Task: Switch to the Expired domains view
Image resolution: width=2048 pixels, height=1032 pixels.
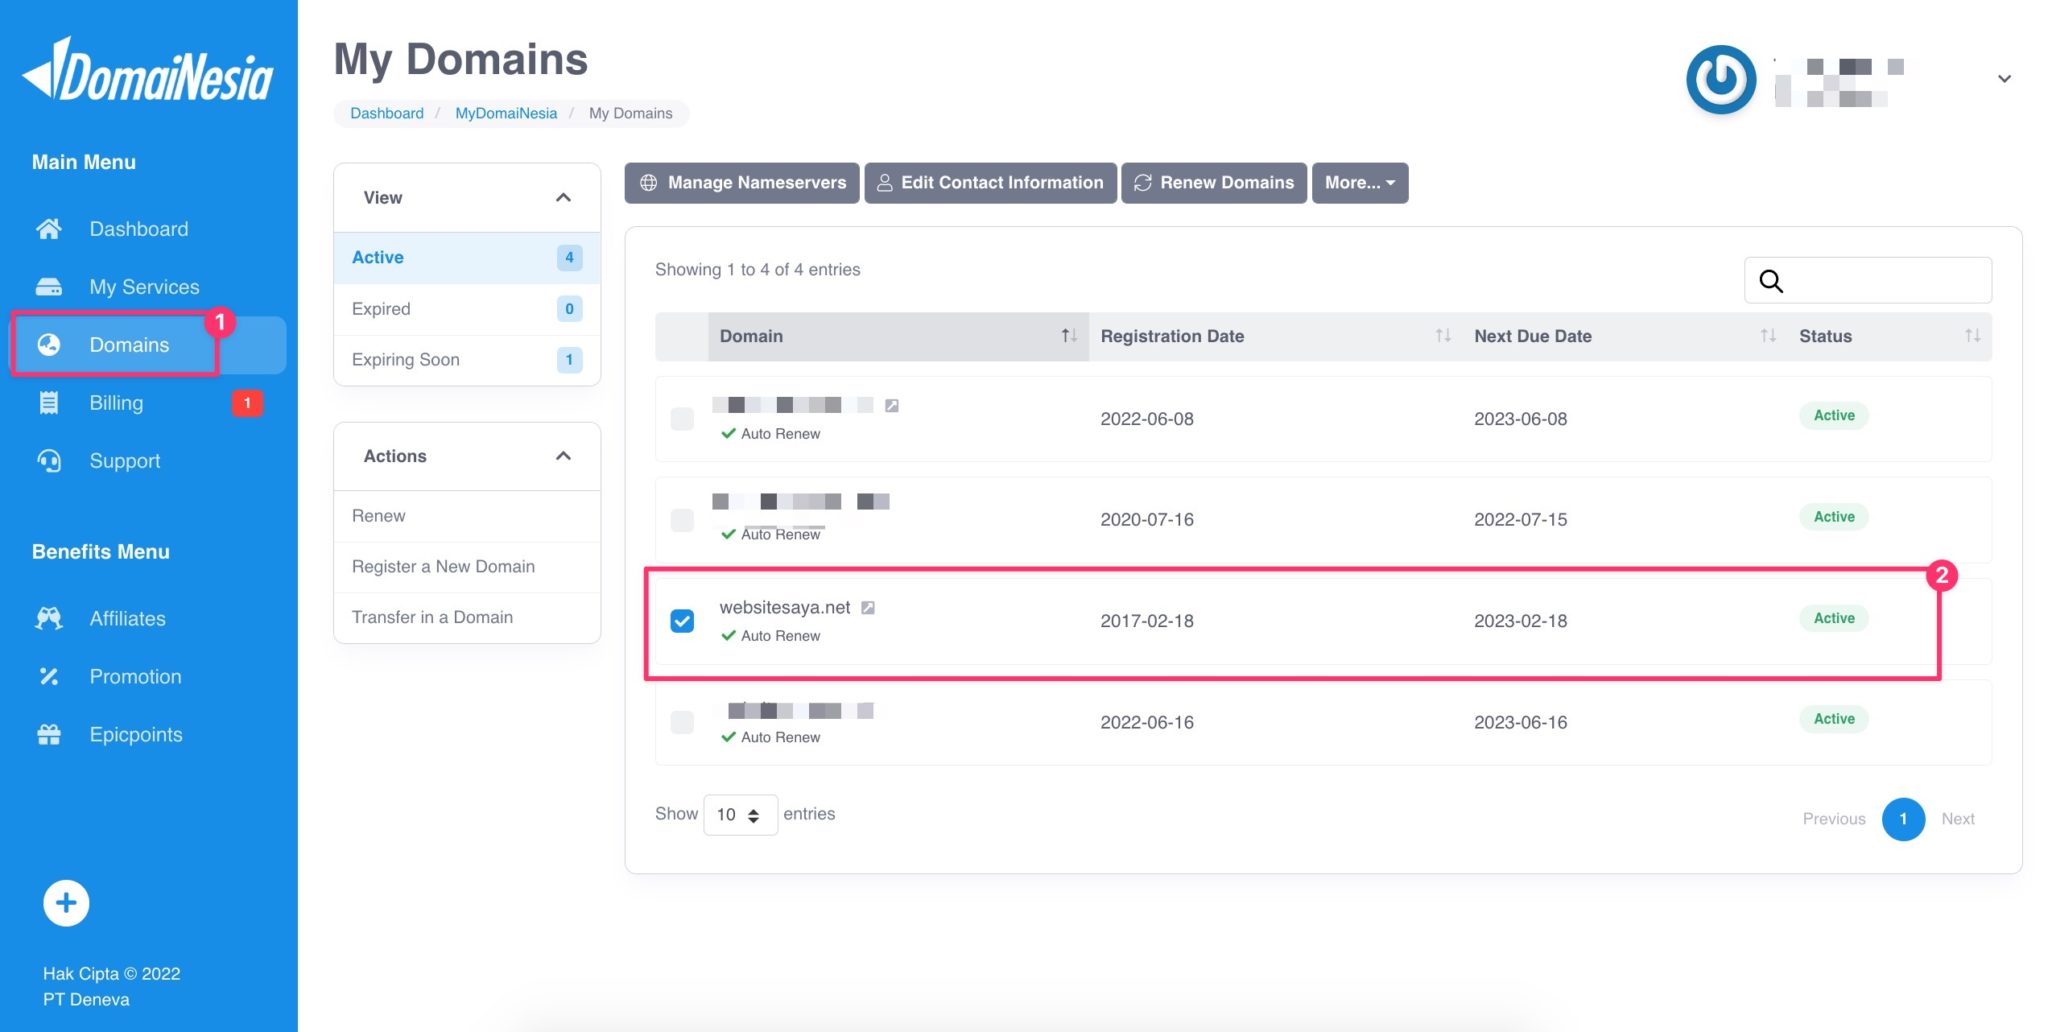Action: 380,308
